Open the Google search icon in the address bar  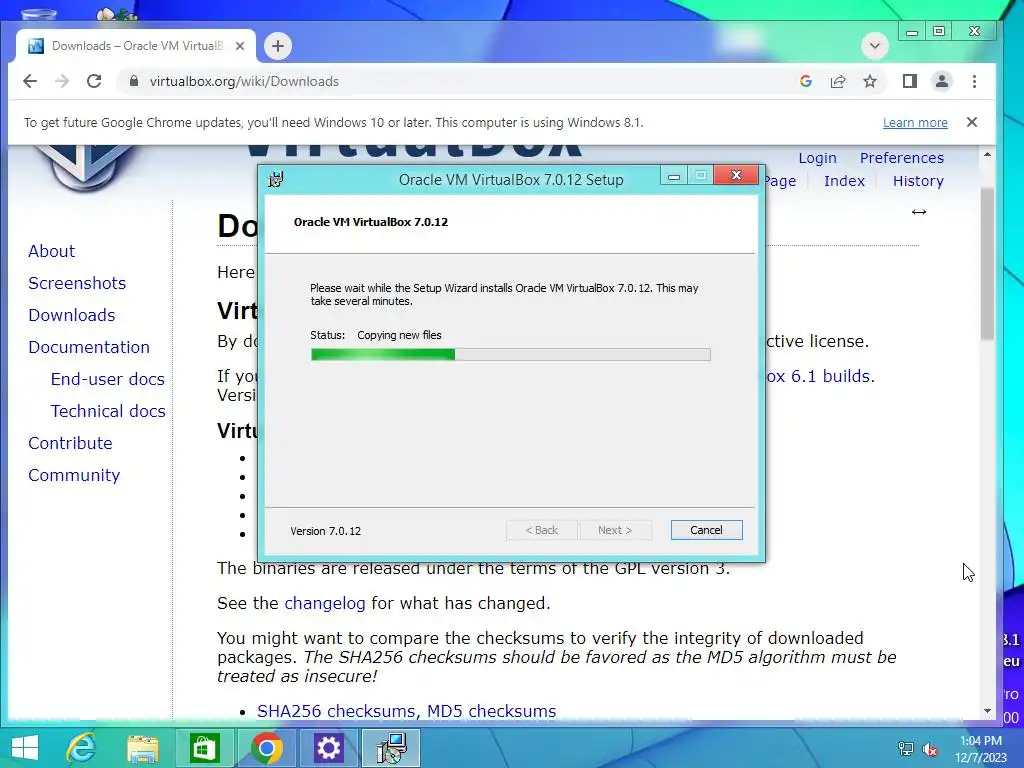coord(806,81)
